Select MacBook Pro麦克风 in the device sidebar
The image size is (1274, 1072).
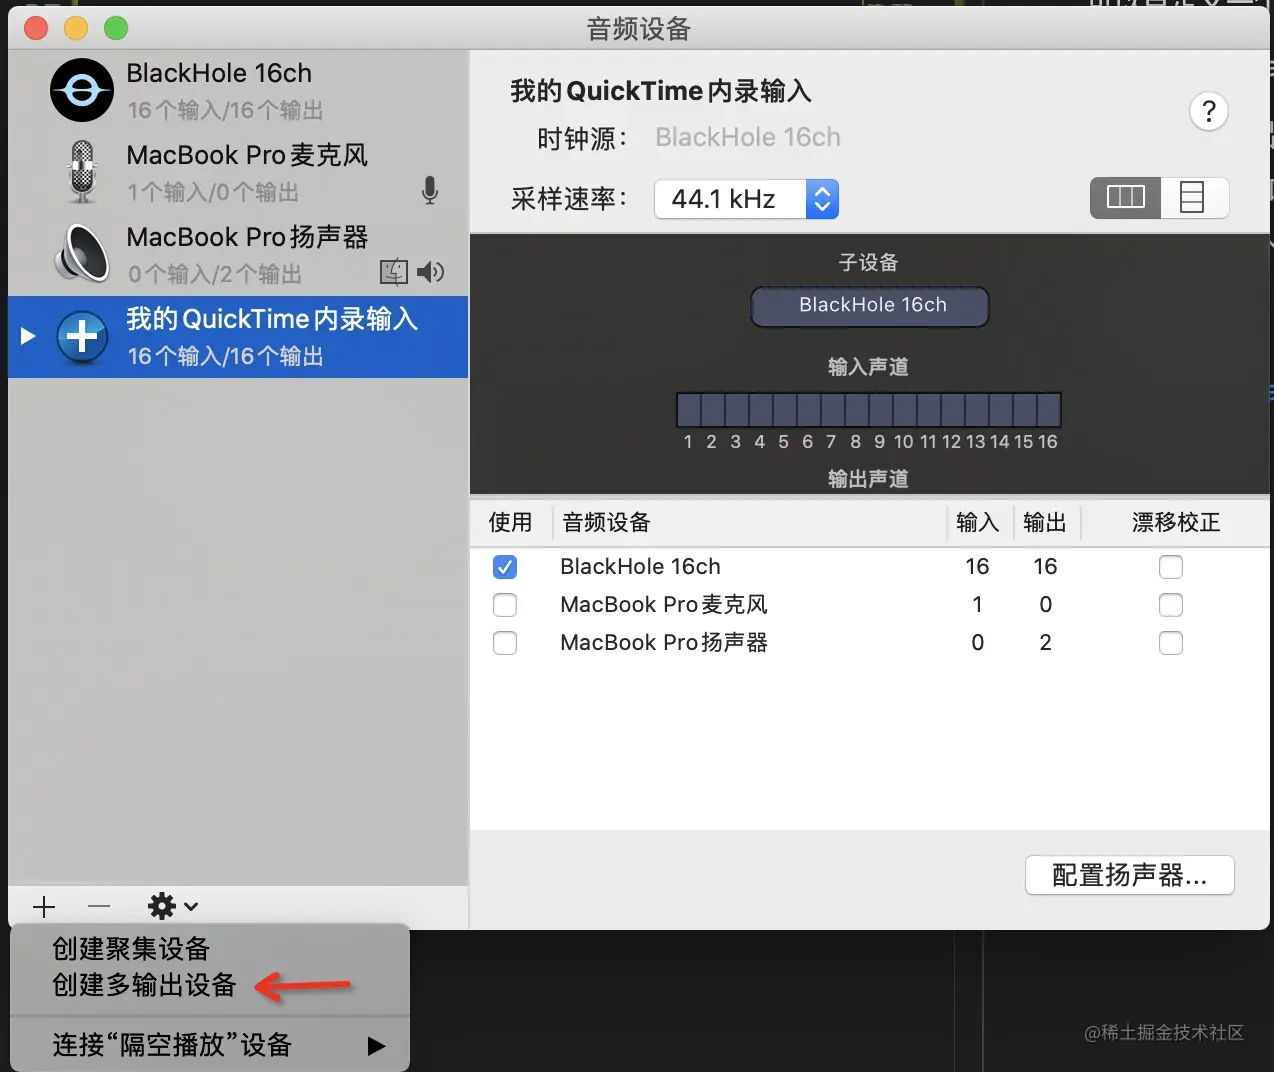pyautogui.click(x=238, y=172)
